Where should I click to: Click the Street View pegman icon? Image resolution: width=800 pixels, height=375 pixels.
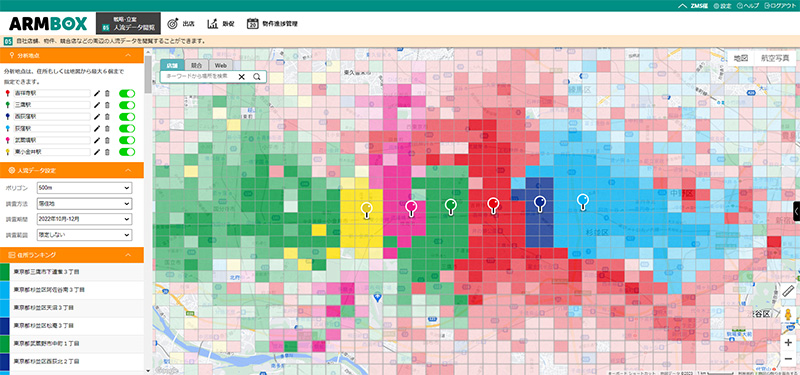pos(788,315)
